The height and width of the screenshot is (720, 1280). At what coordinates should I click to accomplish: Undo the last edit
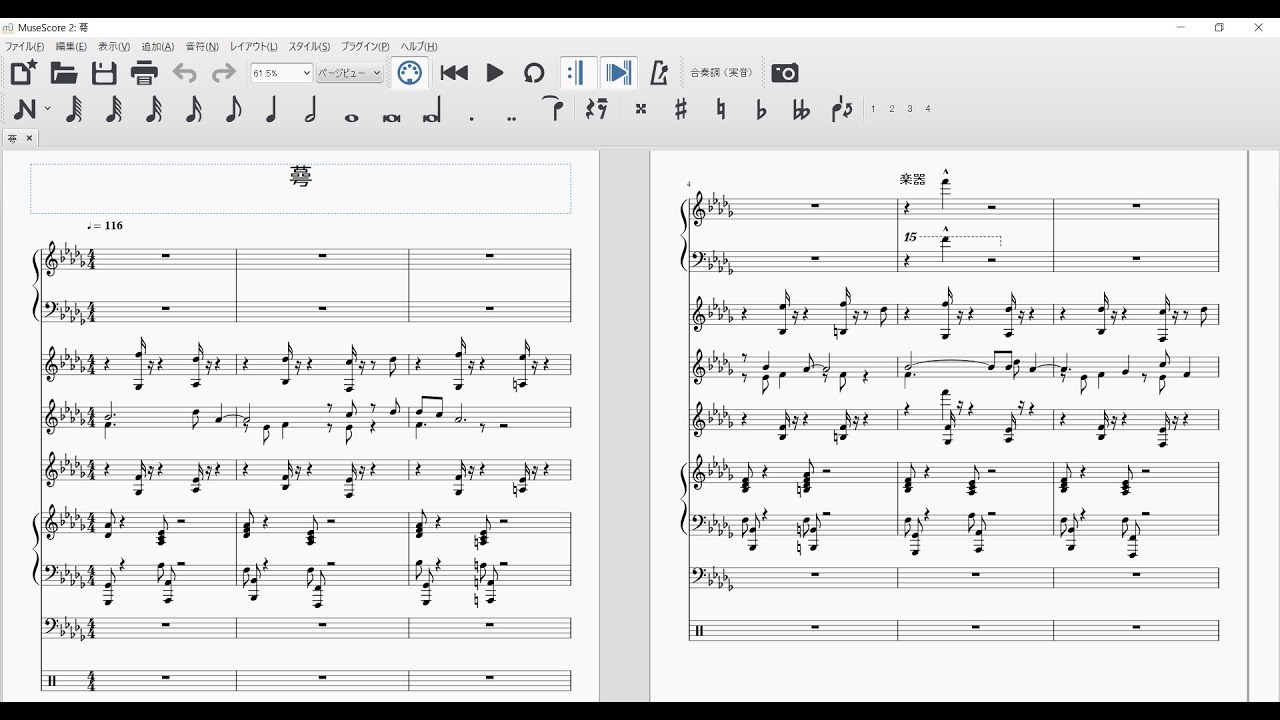184,72
